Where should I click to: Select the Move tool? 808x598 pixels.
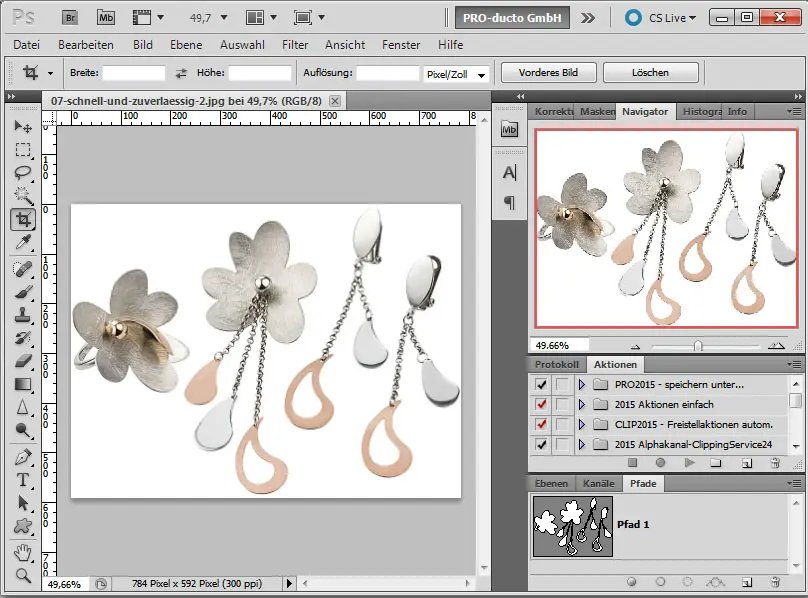tap(22, 127)
